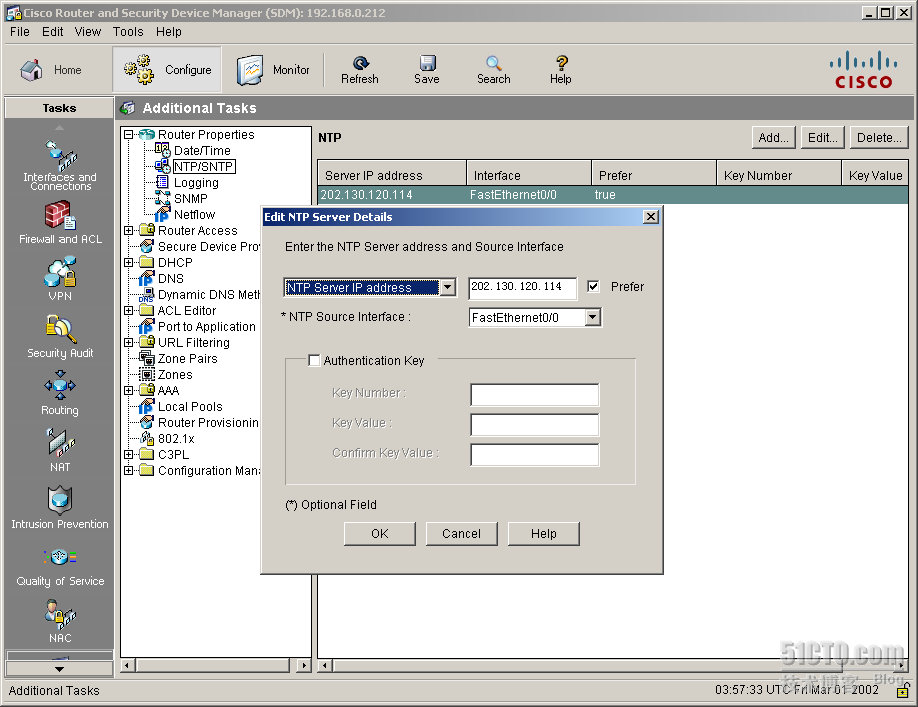
Task: Click OK in Edit NTP Server dialog
Action: 380,534
